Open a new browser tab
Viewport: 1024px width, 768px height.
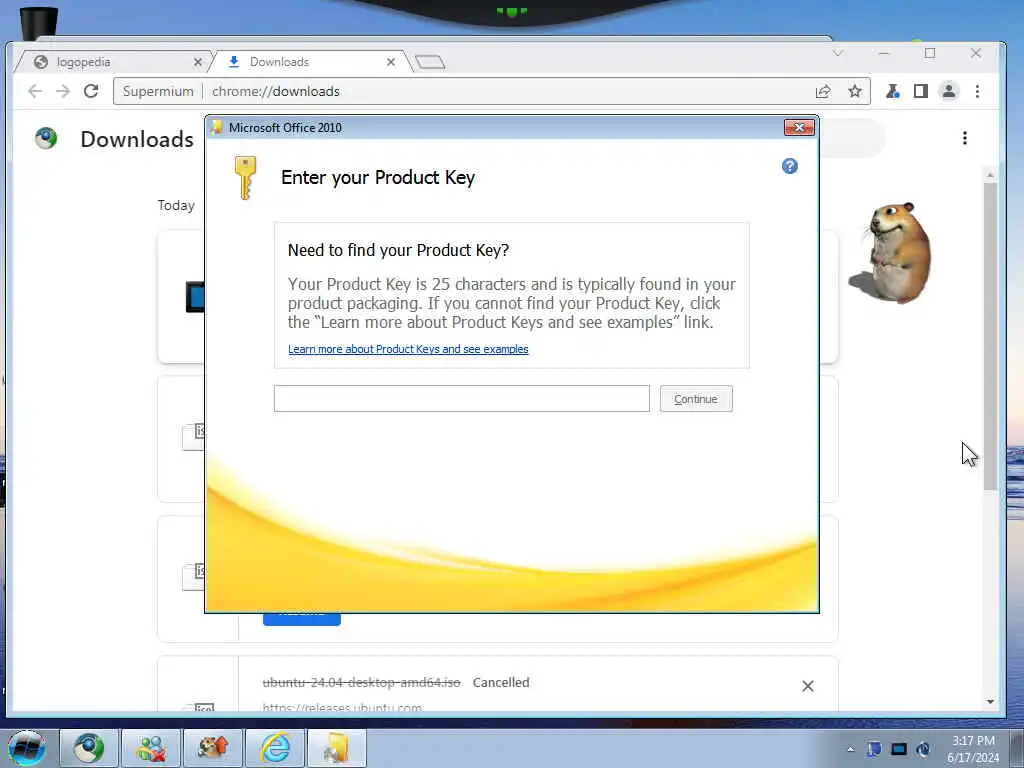pos(430,62)
